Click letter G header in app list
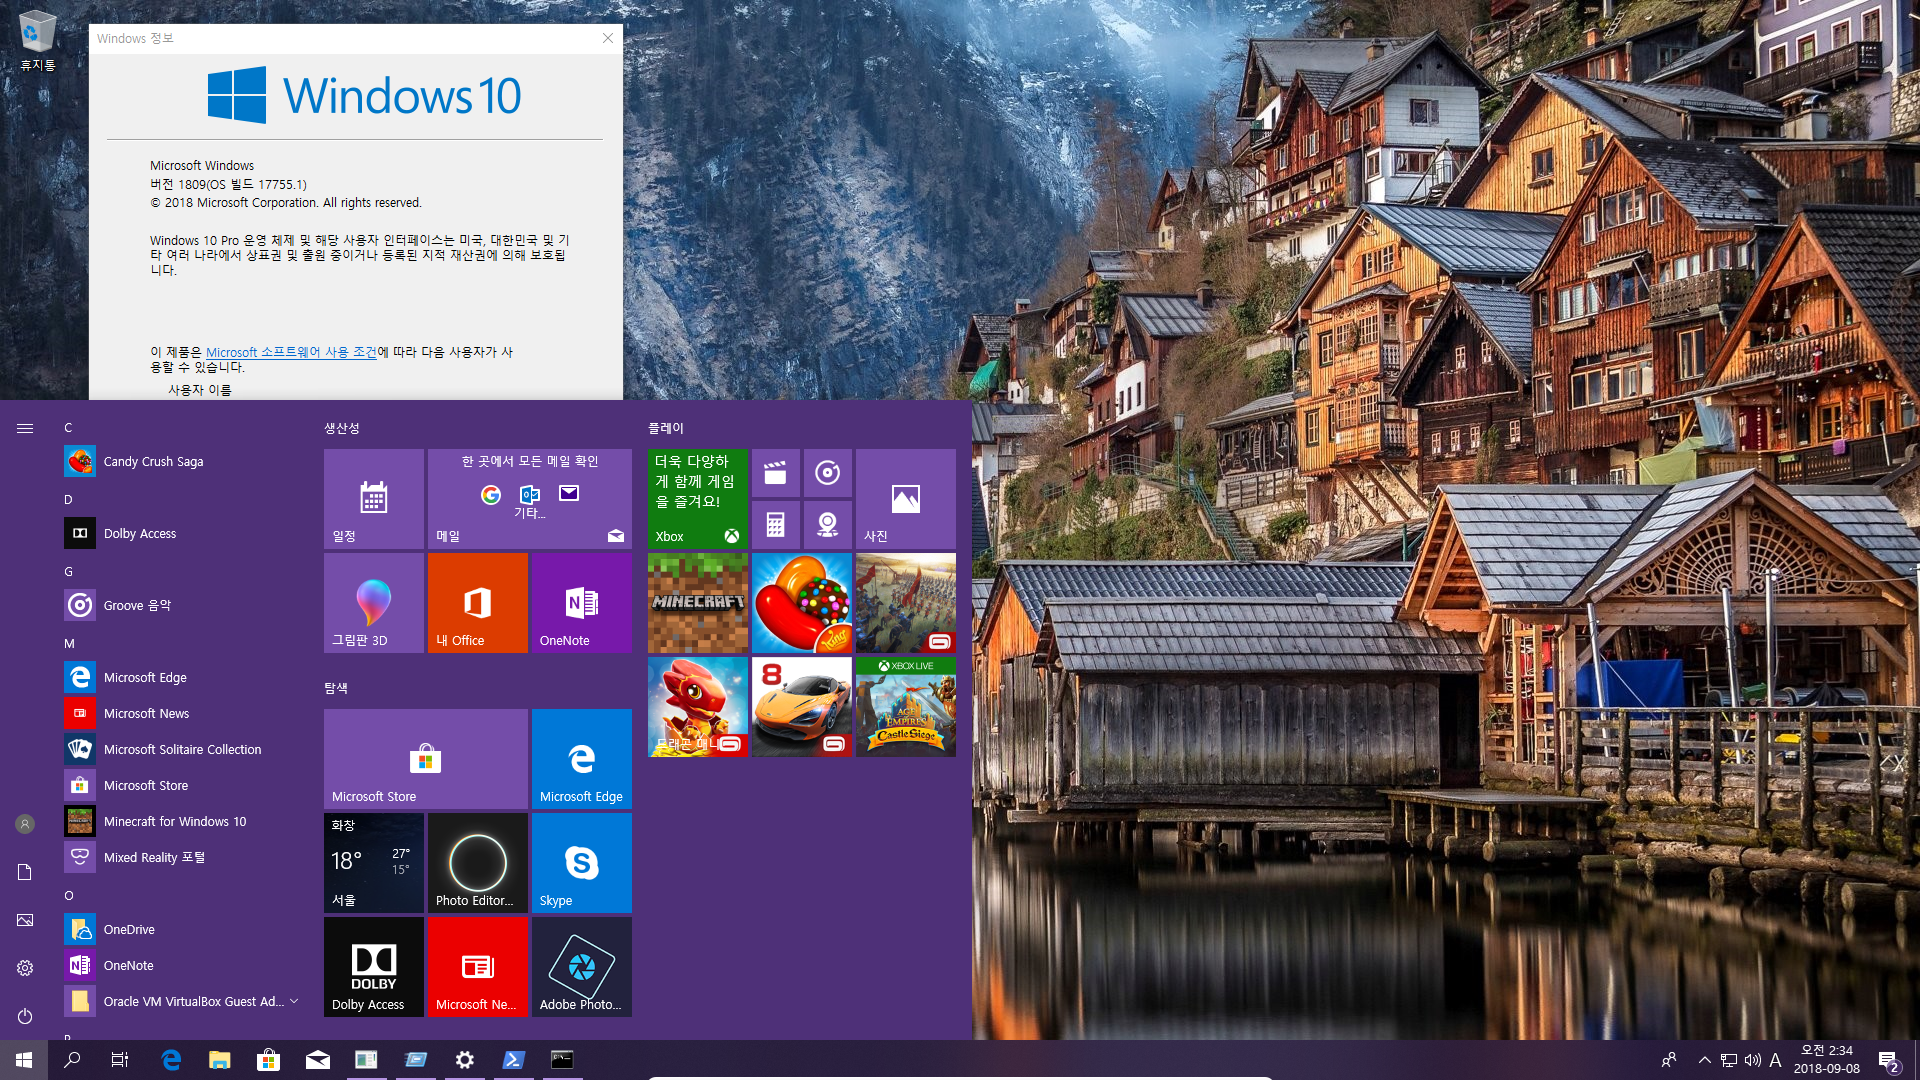 point(69,571)
